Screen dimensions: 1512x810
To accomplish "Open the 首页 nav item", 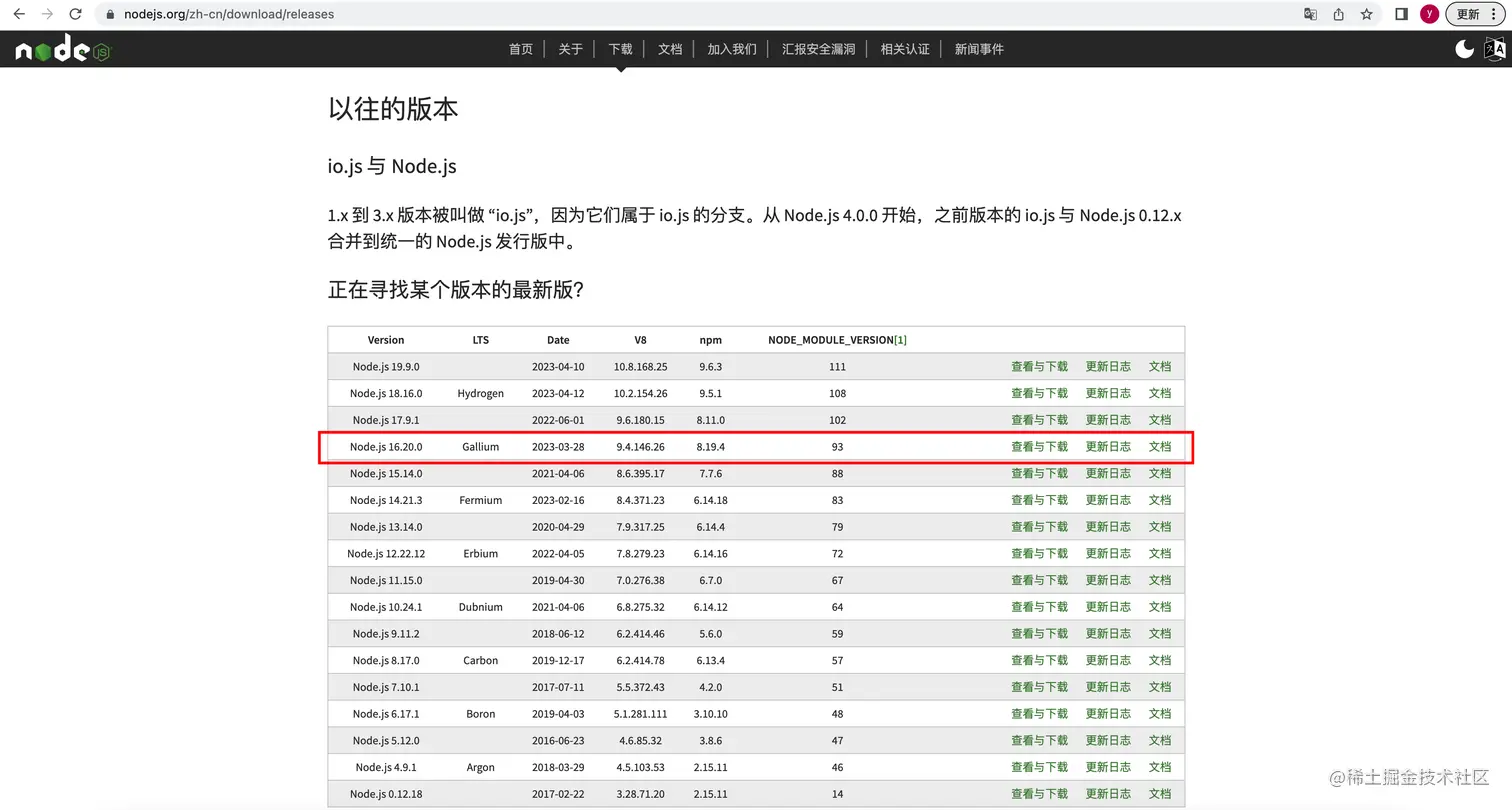I will coord(521,49).
